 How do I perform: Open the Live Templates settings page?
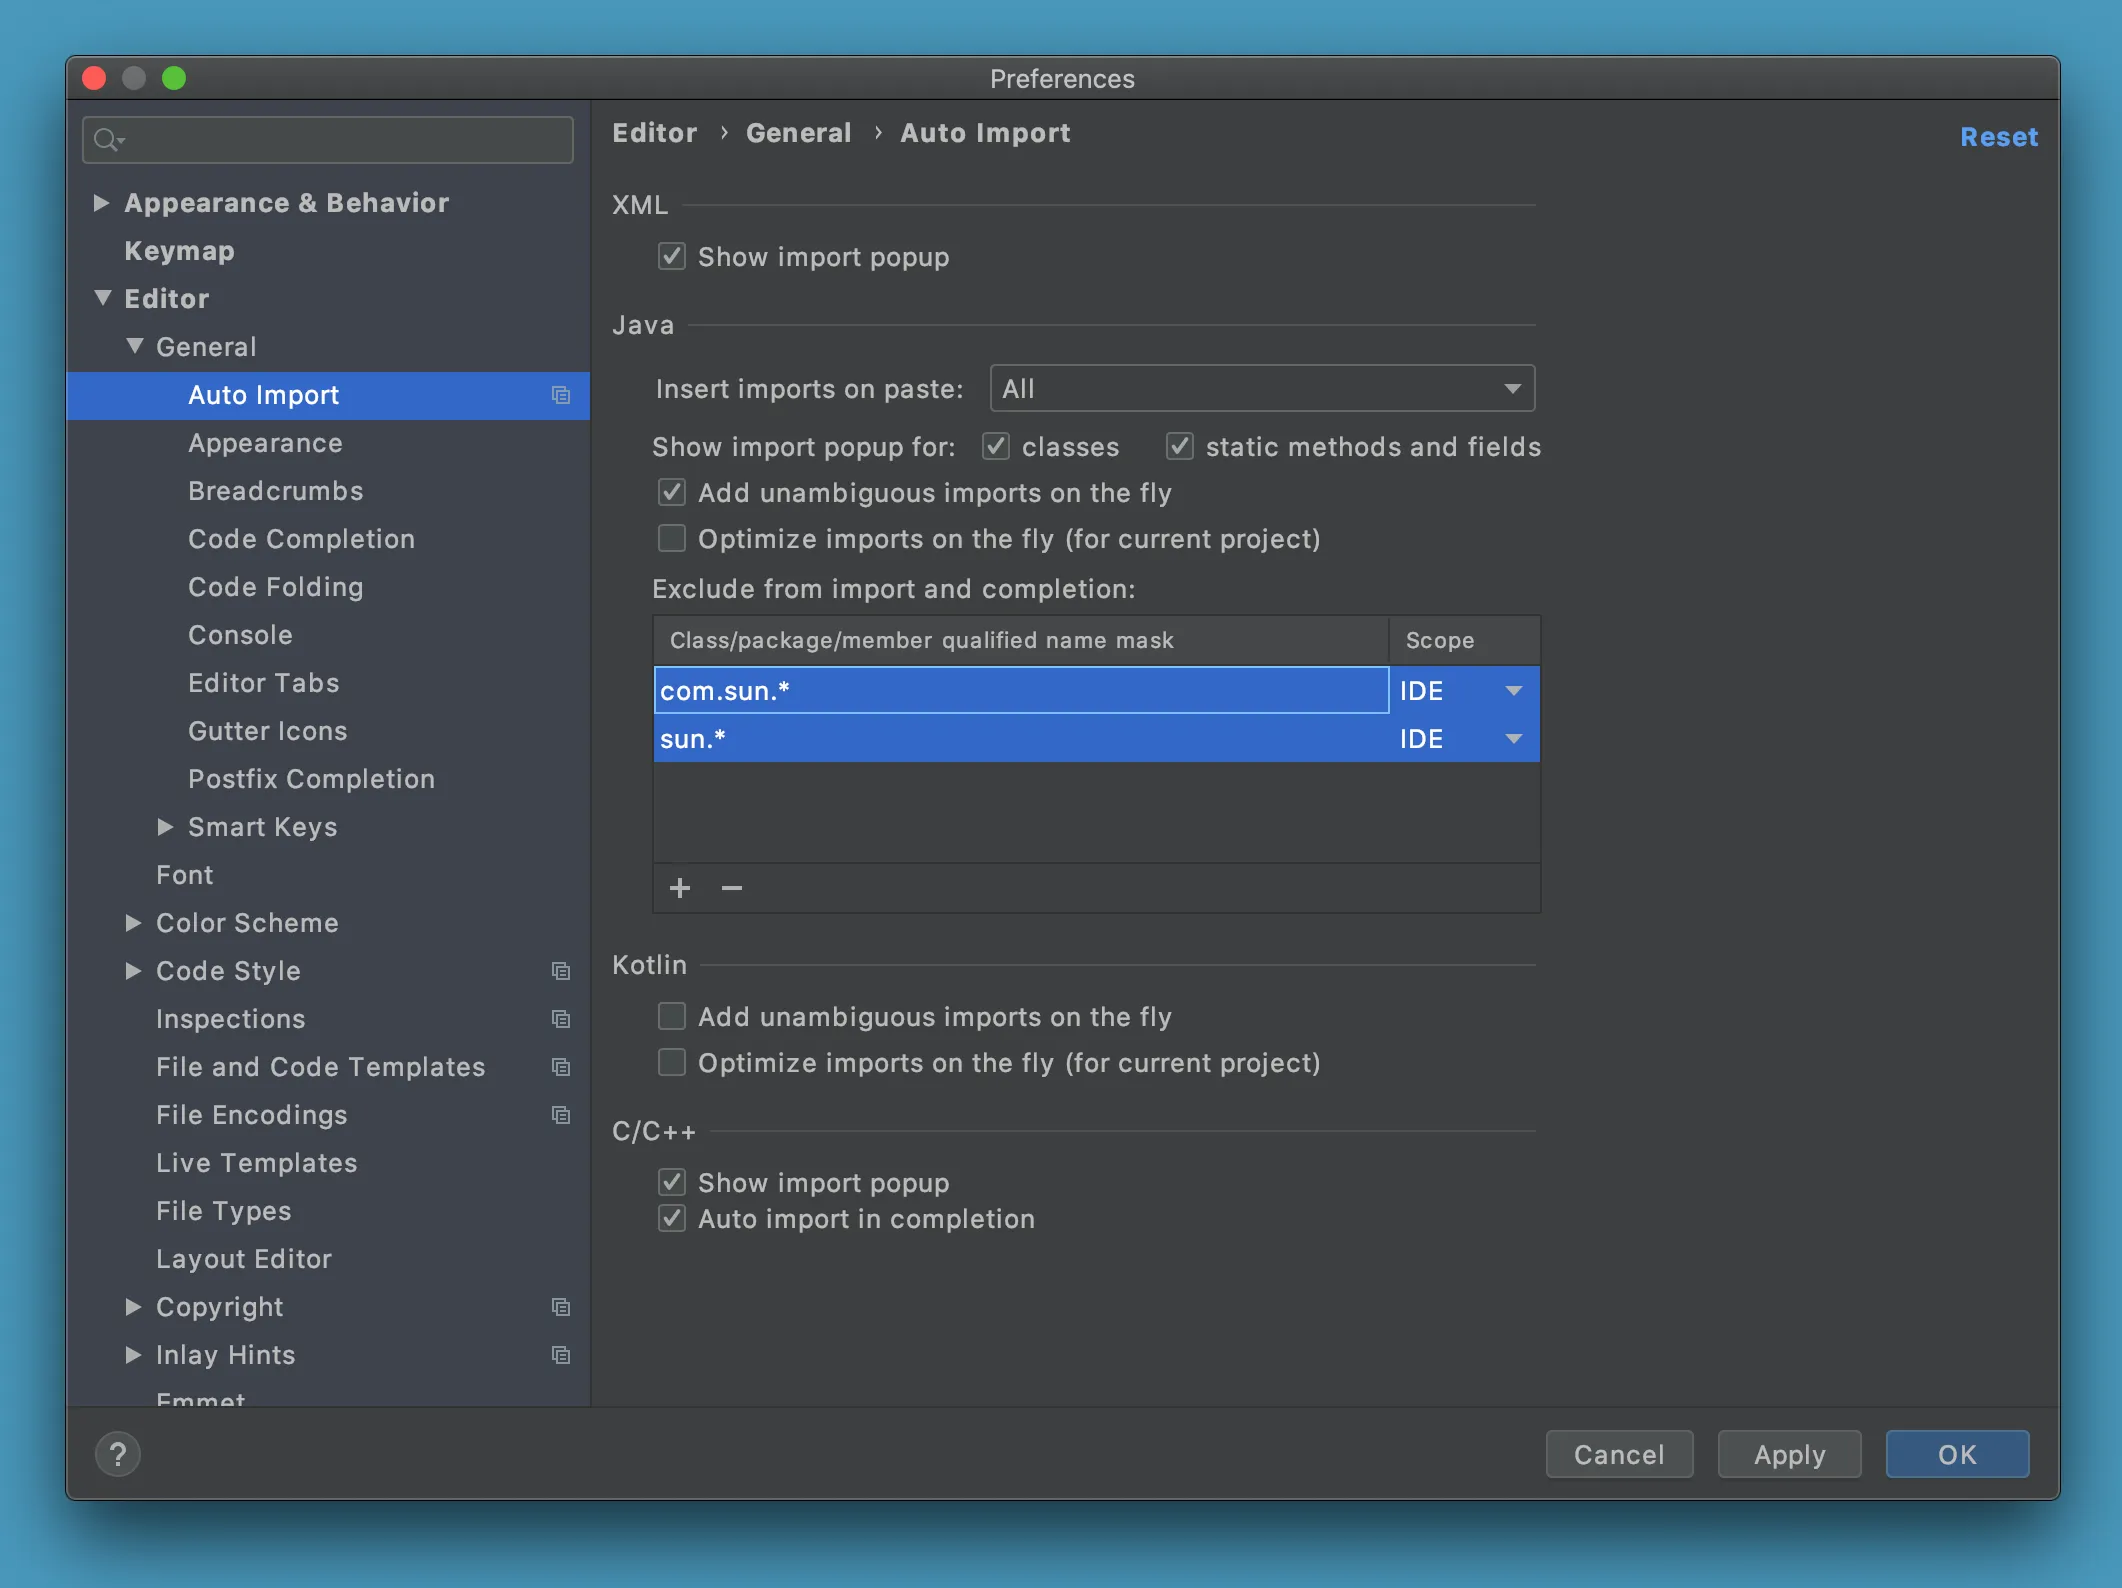click(256, 1163)
